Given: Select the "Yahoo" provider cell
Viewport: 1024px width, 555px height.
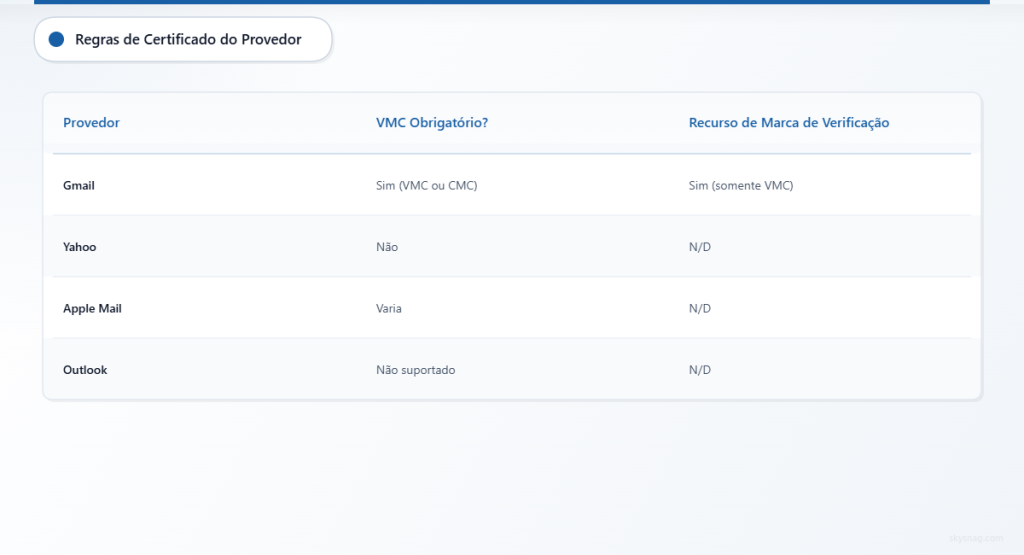Looking at the screenshot, I should (80, 247).
